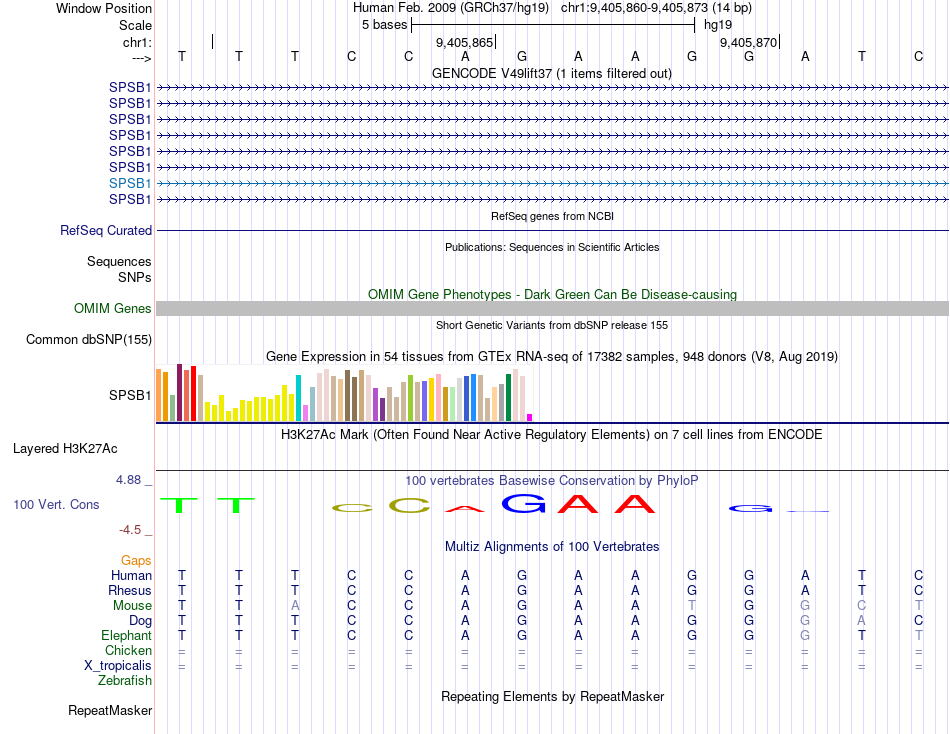The width and height of the screenshot is (950, 734).
Task: Select the Dog species row label
Action: [140, 621]
